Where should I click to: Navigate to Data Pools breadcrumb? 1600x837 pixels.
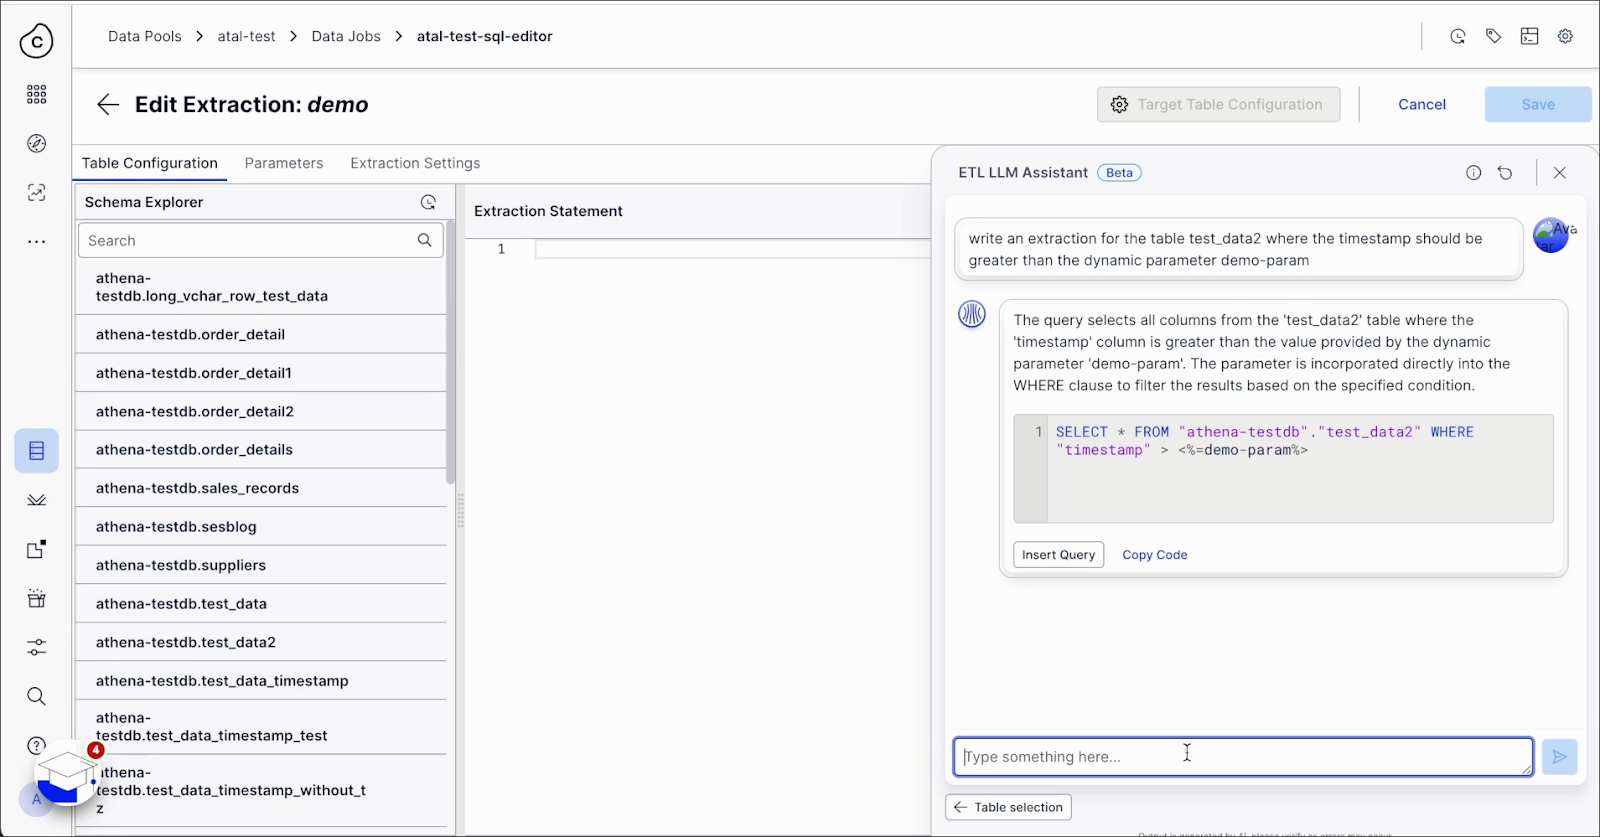145,36
